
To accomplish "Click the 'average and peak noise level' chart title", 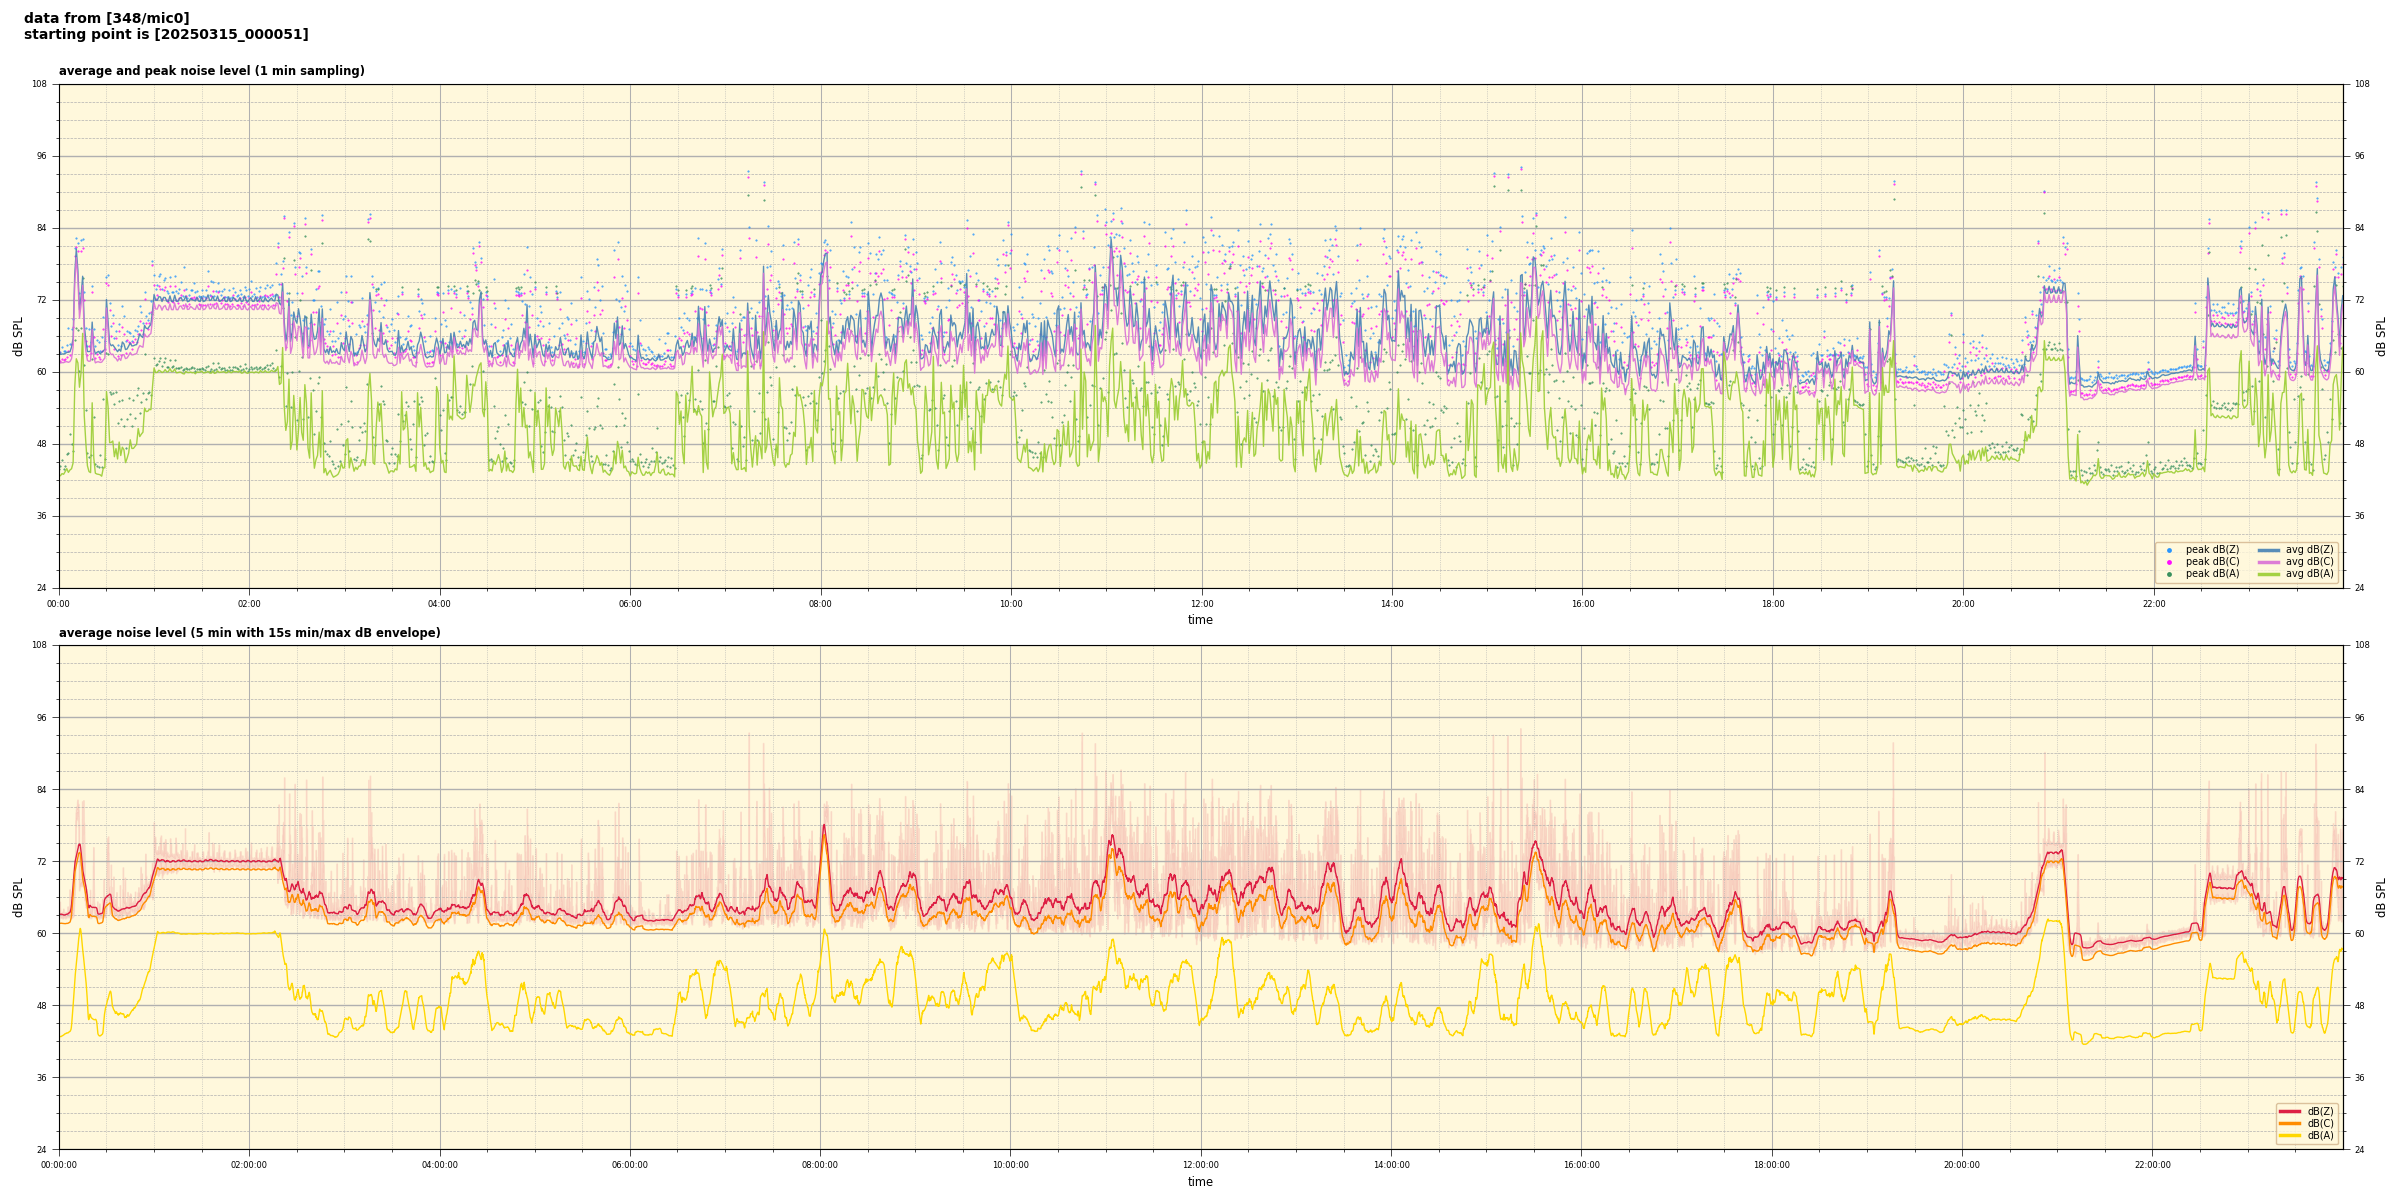I will point(211,71).
